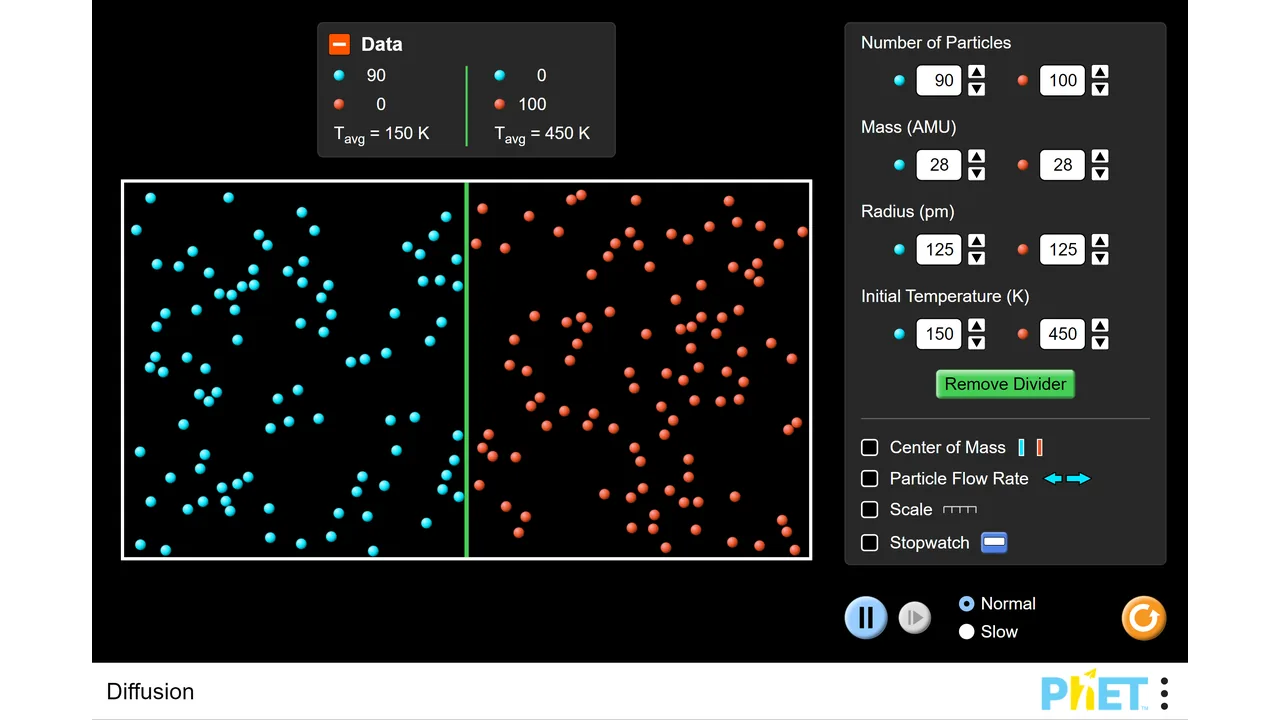Enable the Particle Flow Rate checkbox

coord(870,478)
